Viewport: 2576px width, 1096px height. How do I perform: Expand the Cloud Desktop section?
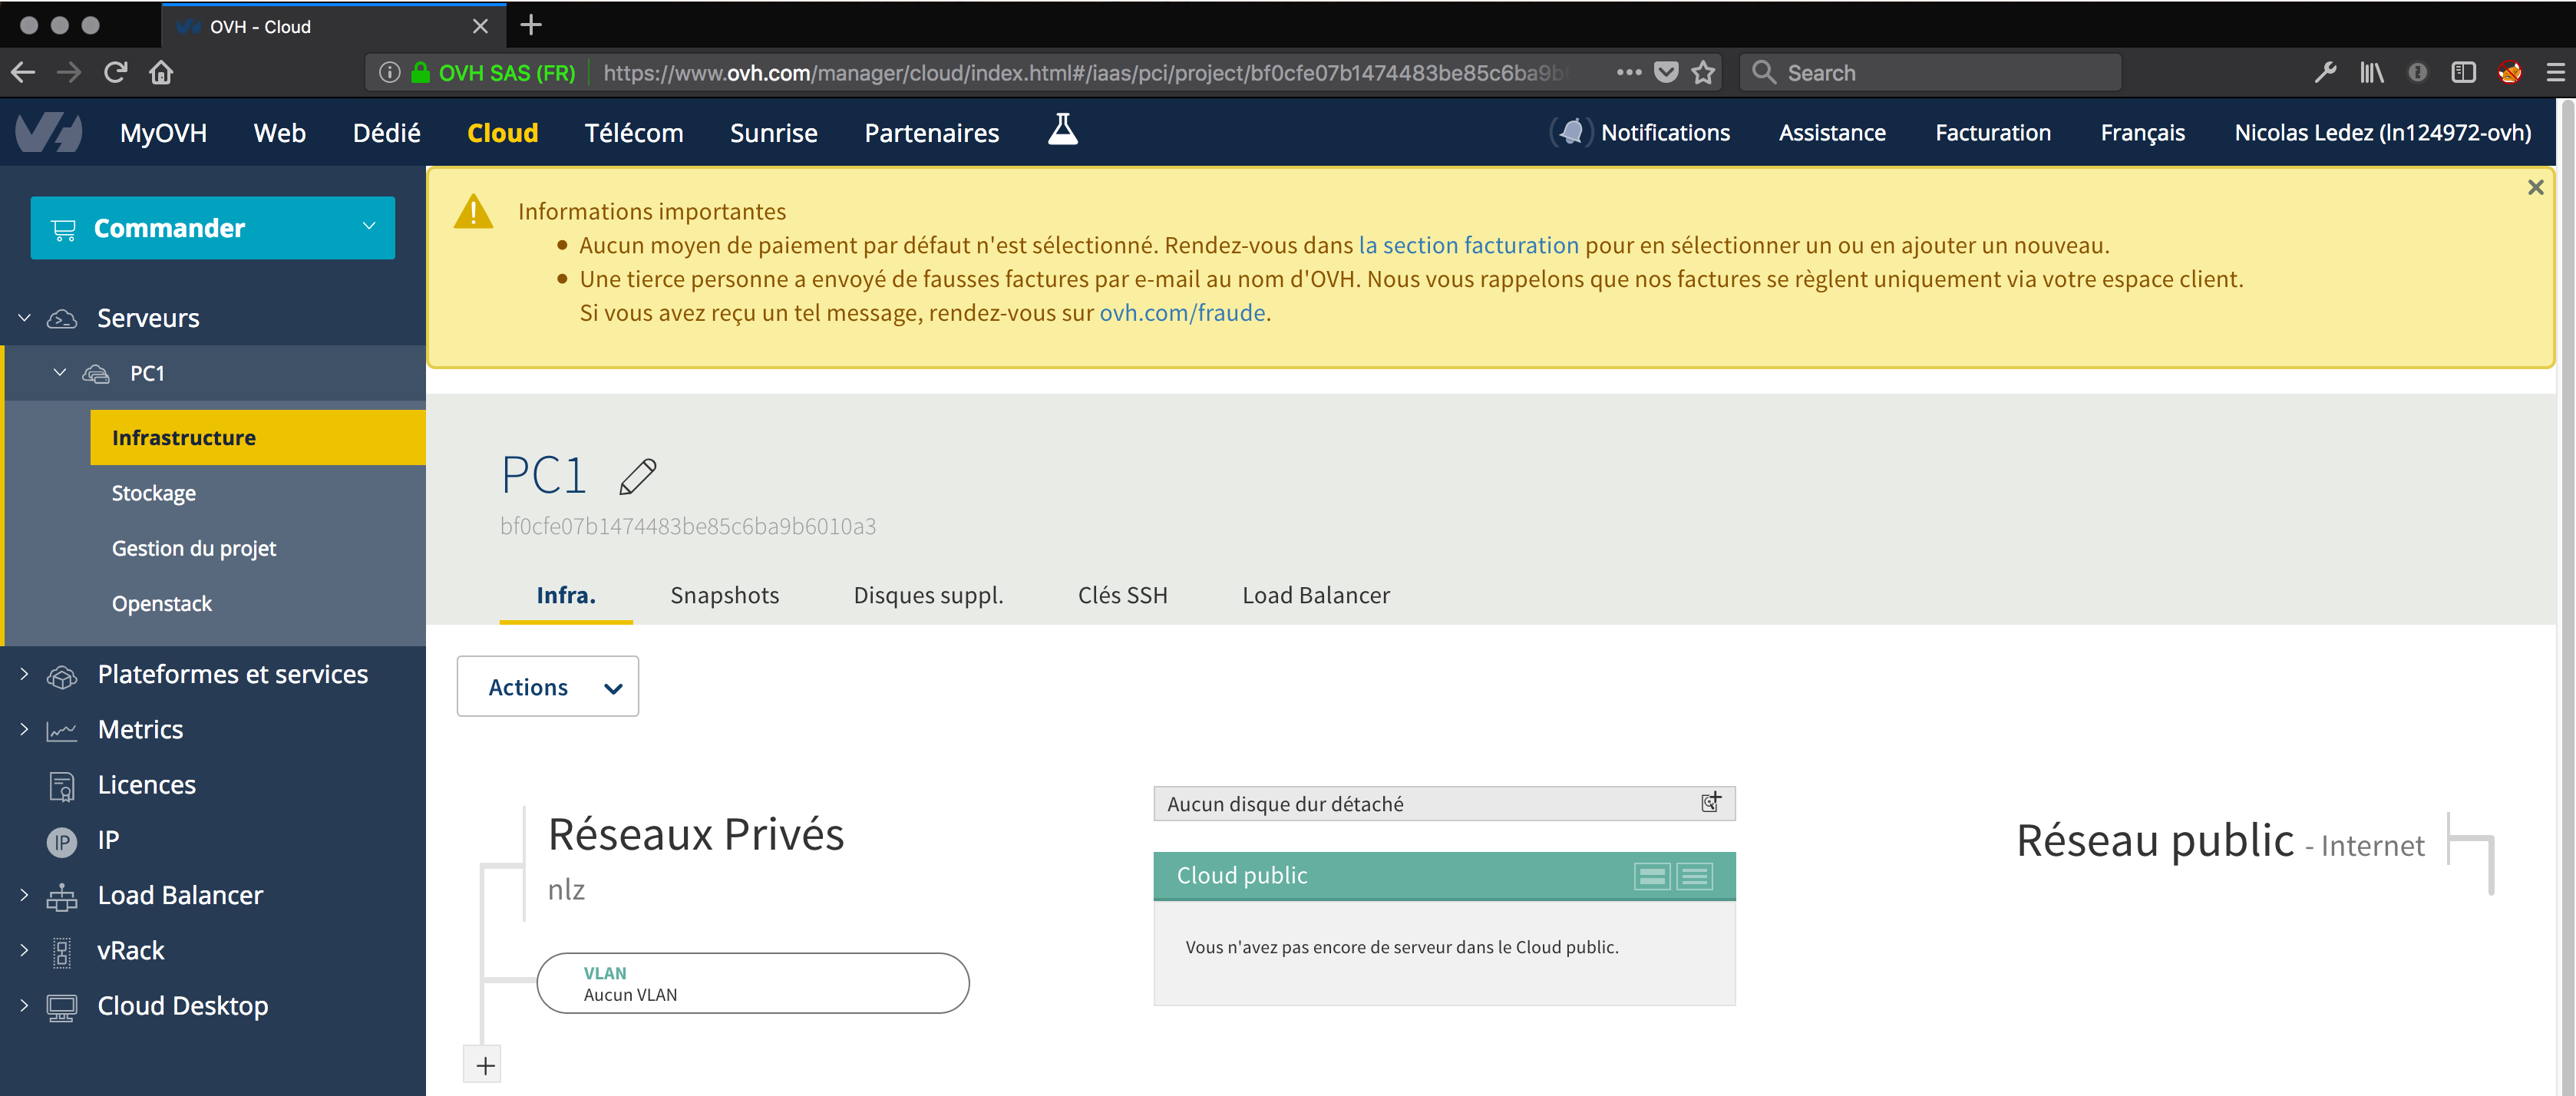[x=24, y=1005]
